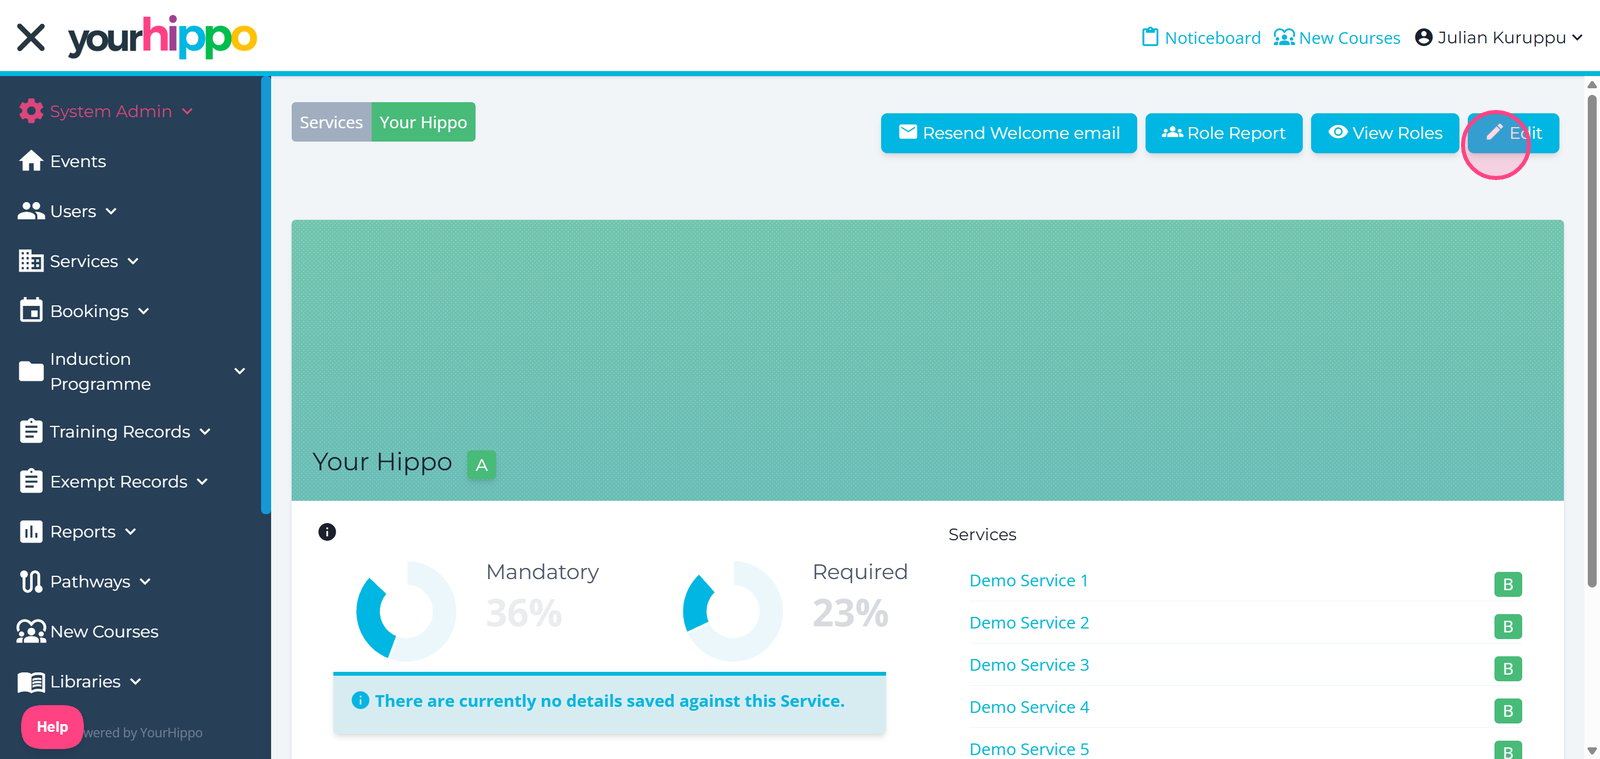Click the Edit button

[1513, 133]
